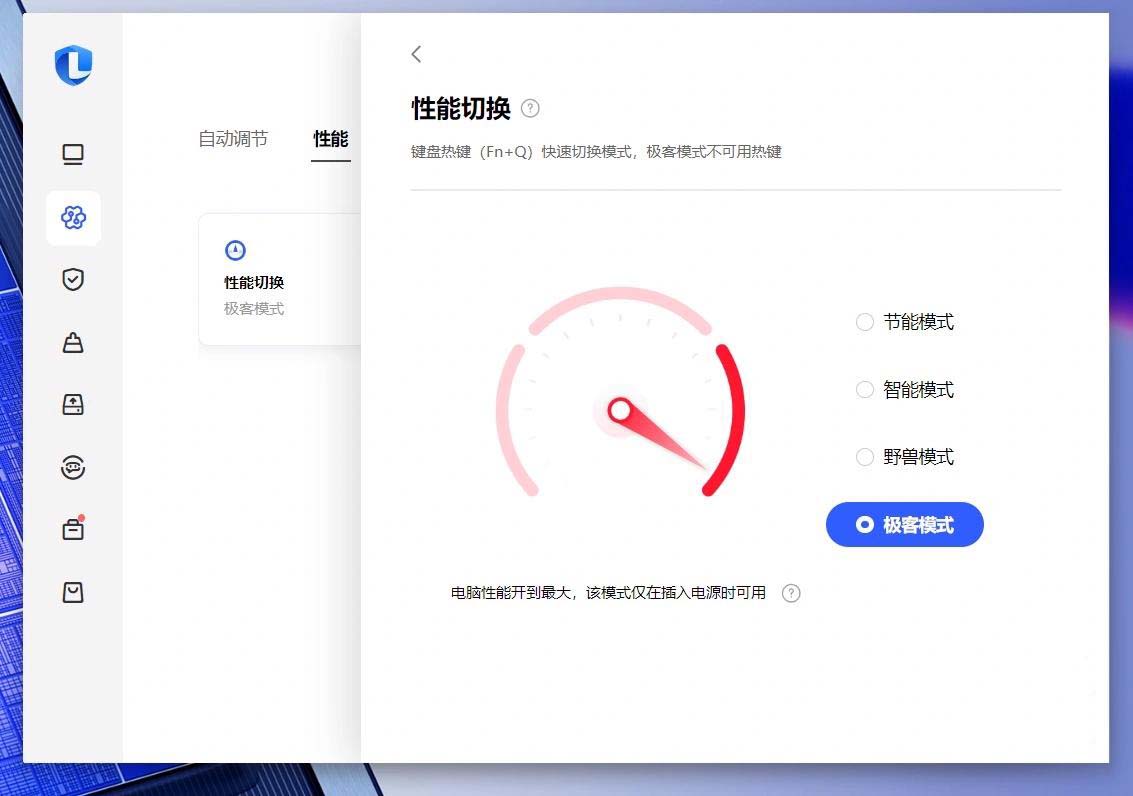Open the shield checkmark security sidebar icon

coord(73,280)
